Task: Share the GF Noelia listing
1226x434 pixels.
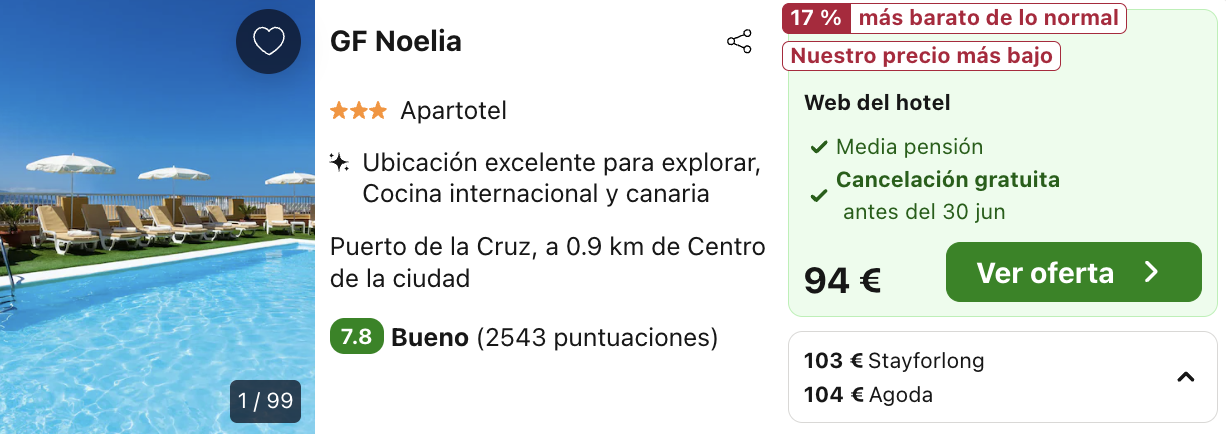Action: pos(739,42)
